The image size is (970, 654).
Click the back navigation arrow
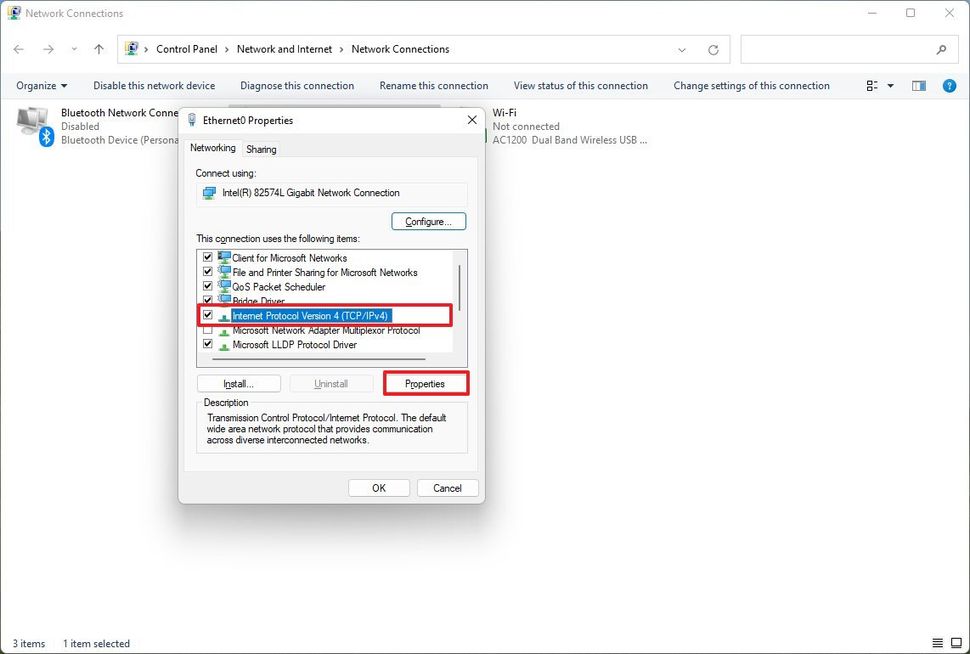18,49
